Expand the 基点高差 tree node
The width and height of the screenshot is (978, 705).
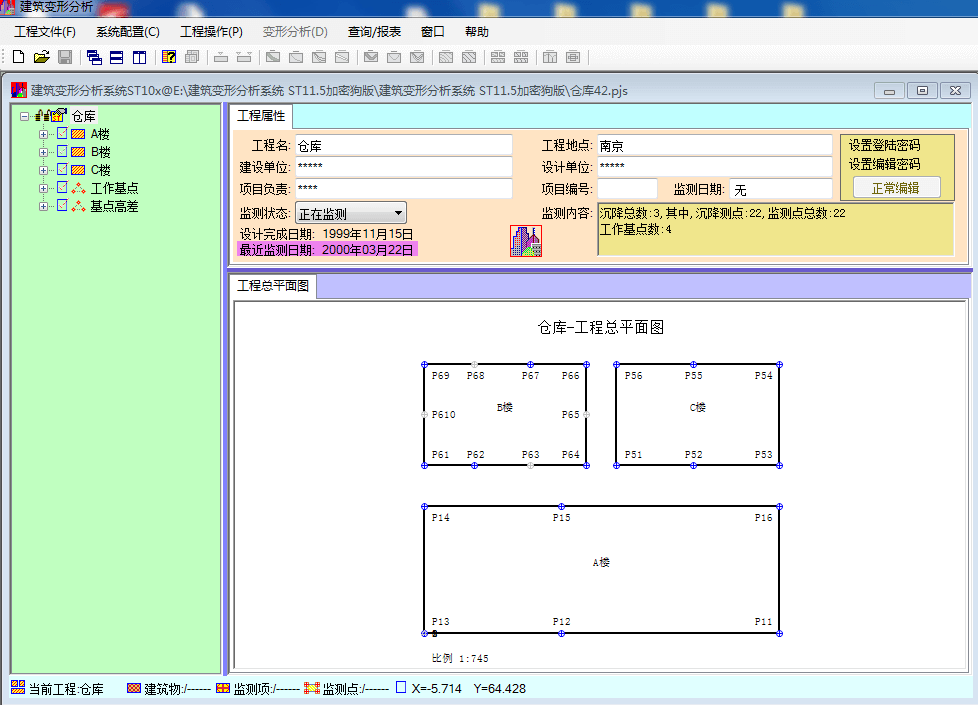point(43,206)
